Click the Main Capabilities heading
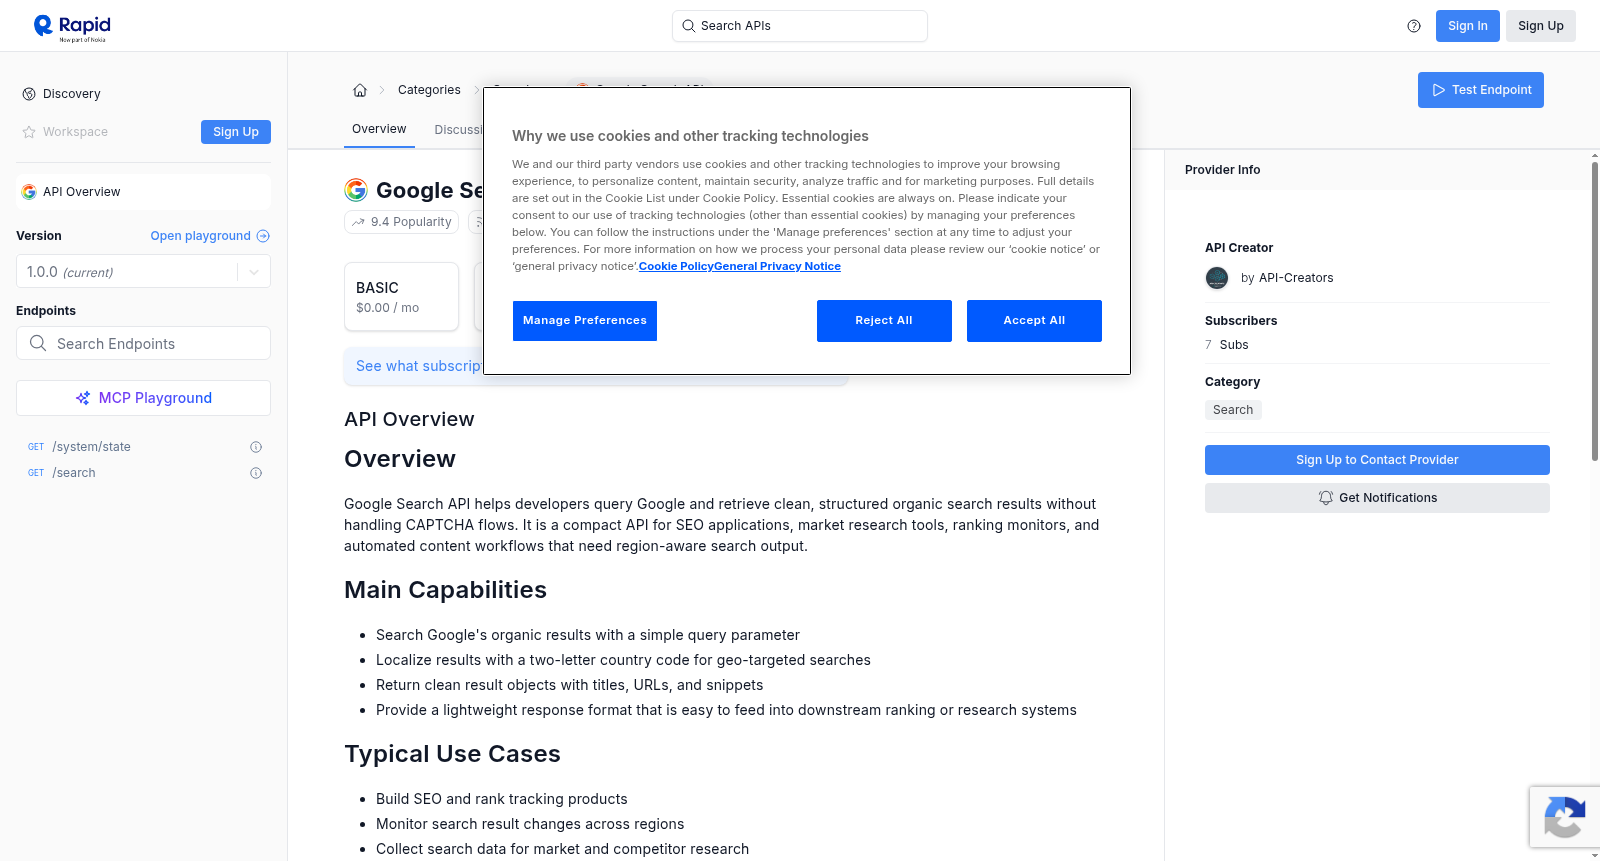1600x861 pixels. (x=445, y=590)
